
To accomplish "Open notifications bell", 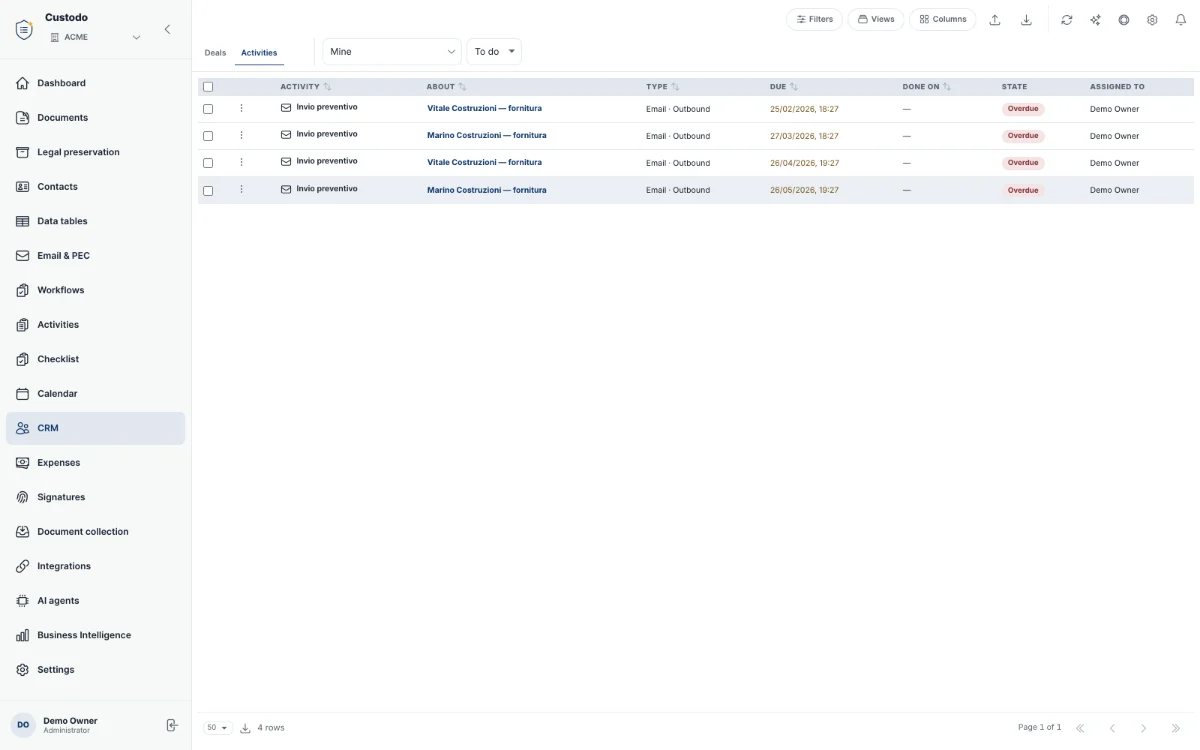I will (x=1180, y=20).
